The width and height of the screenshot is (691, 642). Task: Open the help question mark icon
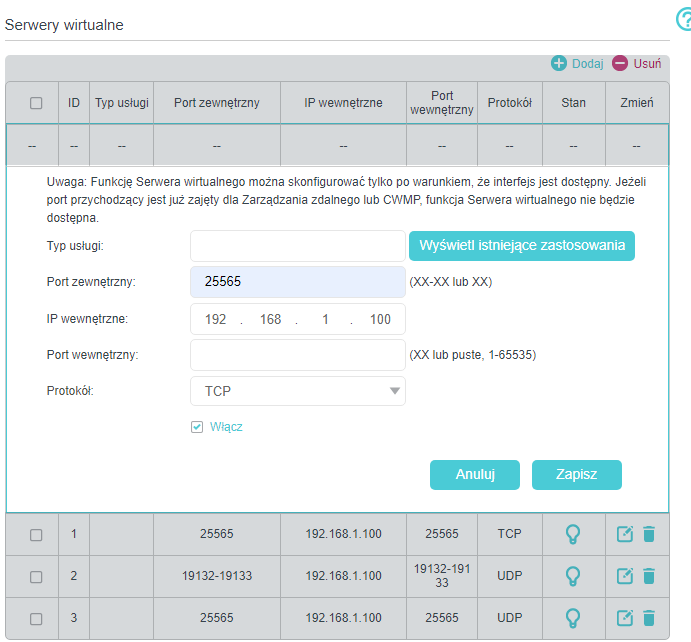[684, 20]
